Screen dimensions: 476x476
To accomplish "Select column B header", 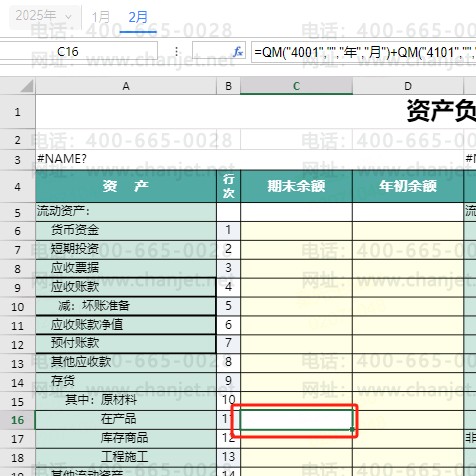I will (228, 86).
